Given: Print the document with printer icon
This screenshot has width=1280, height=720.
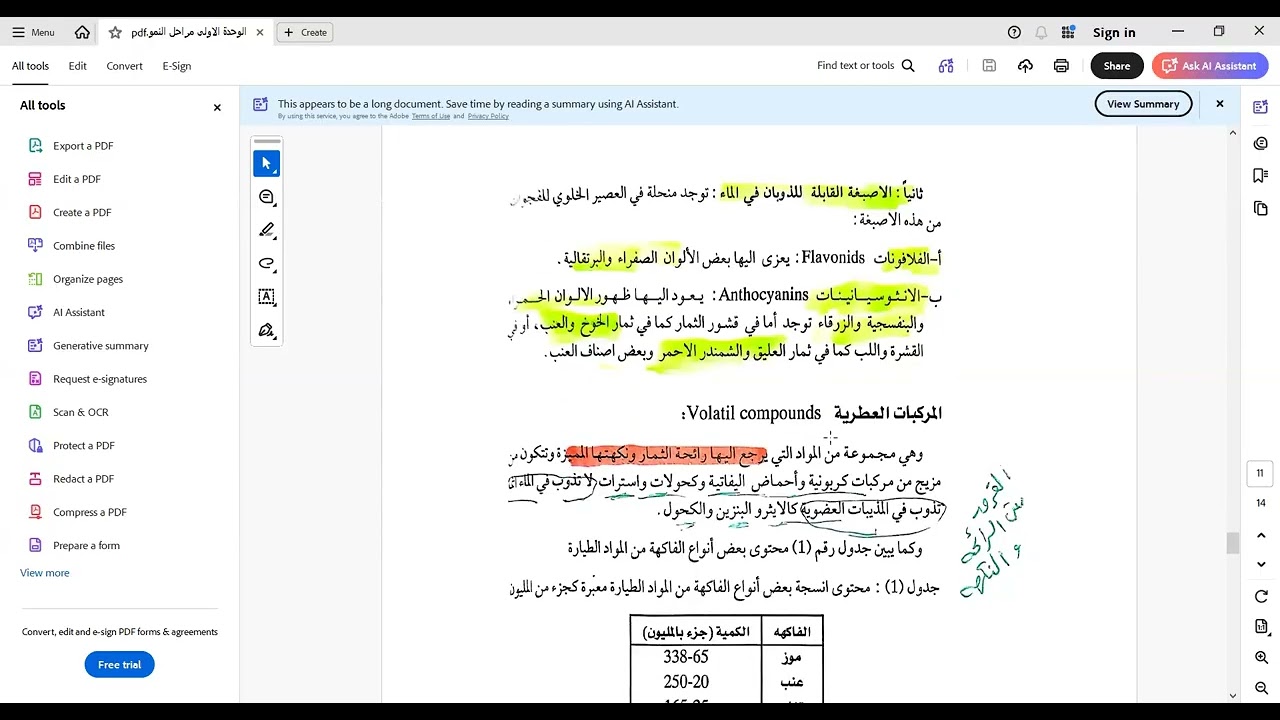Looking at the screenshot, I should click(1061, 66).
